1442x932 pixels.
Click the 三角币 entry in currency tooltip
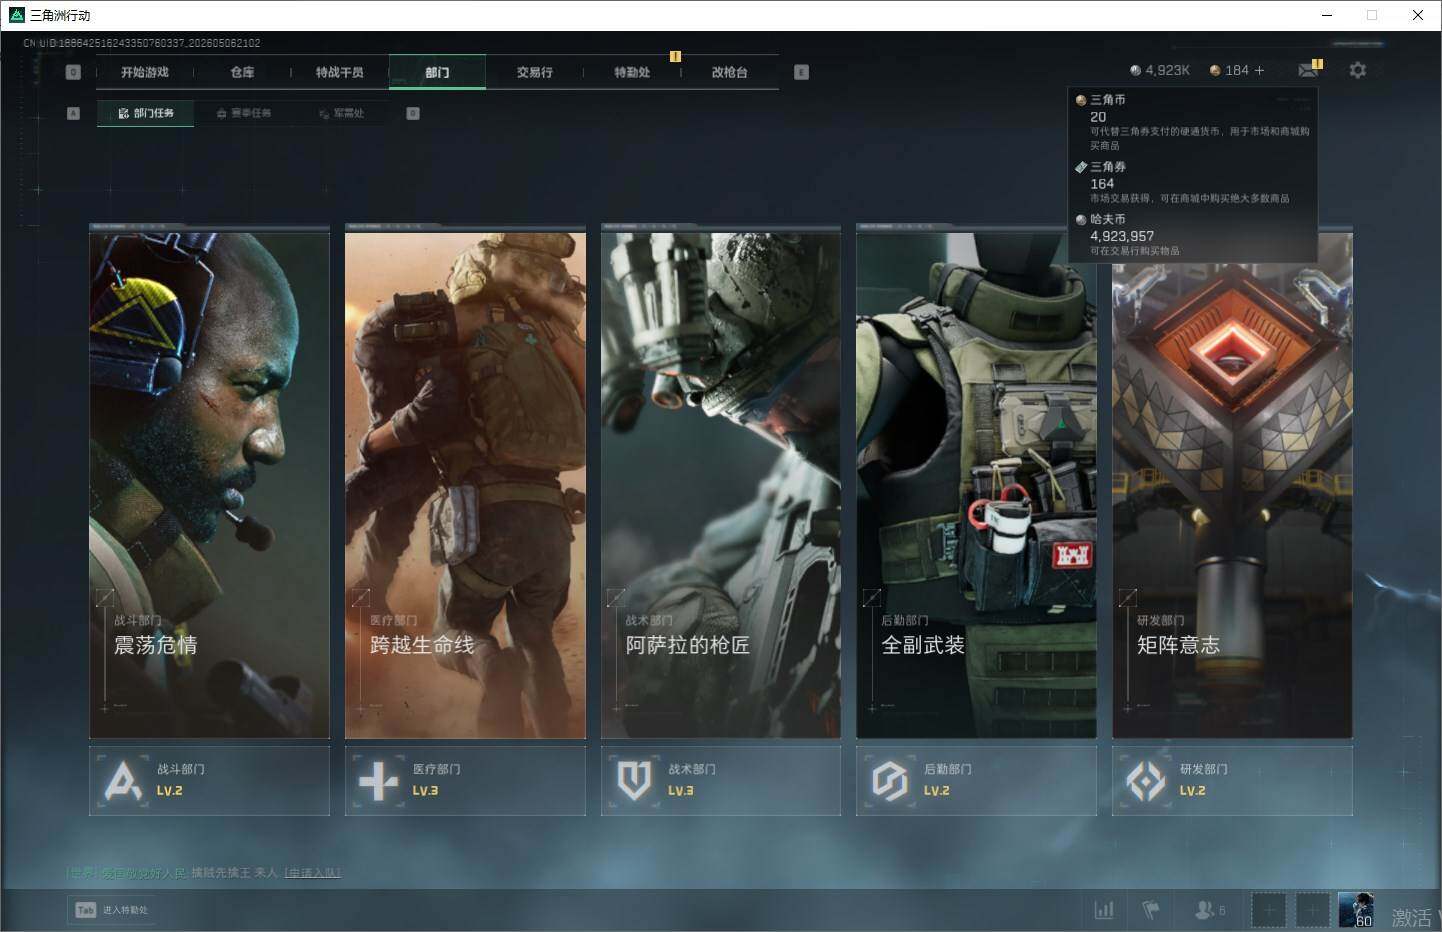click(1195, 122)
